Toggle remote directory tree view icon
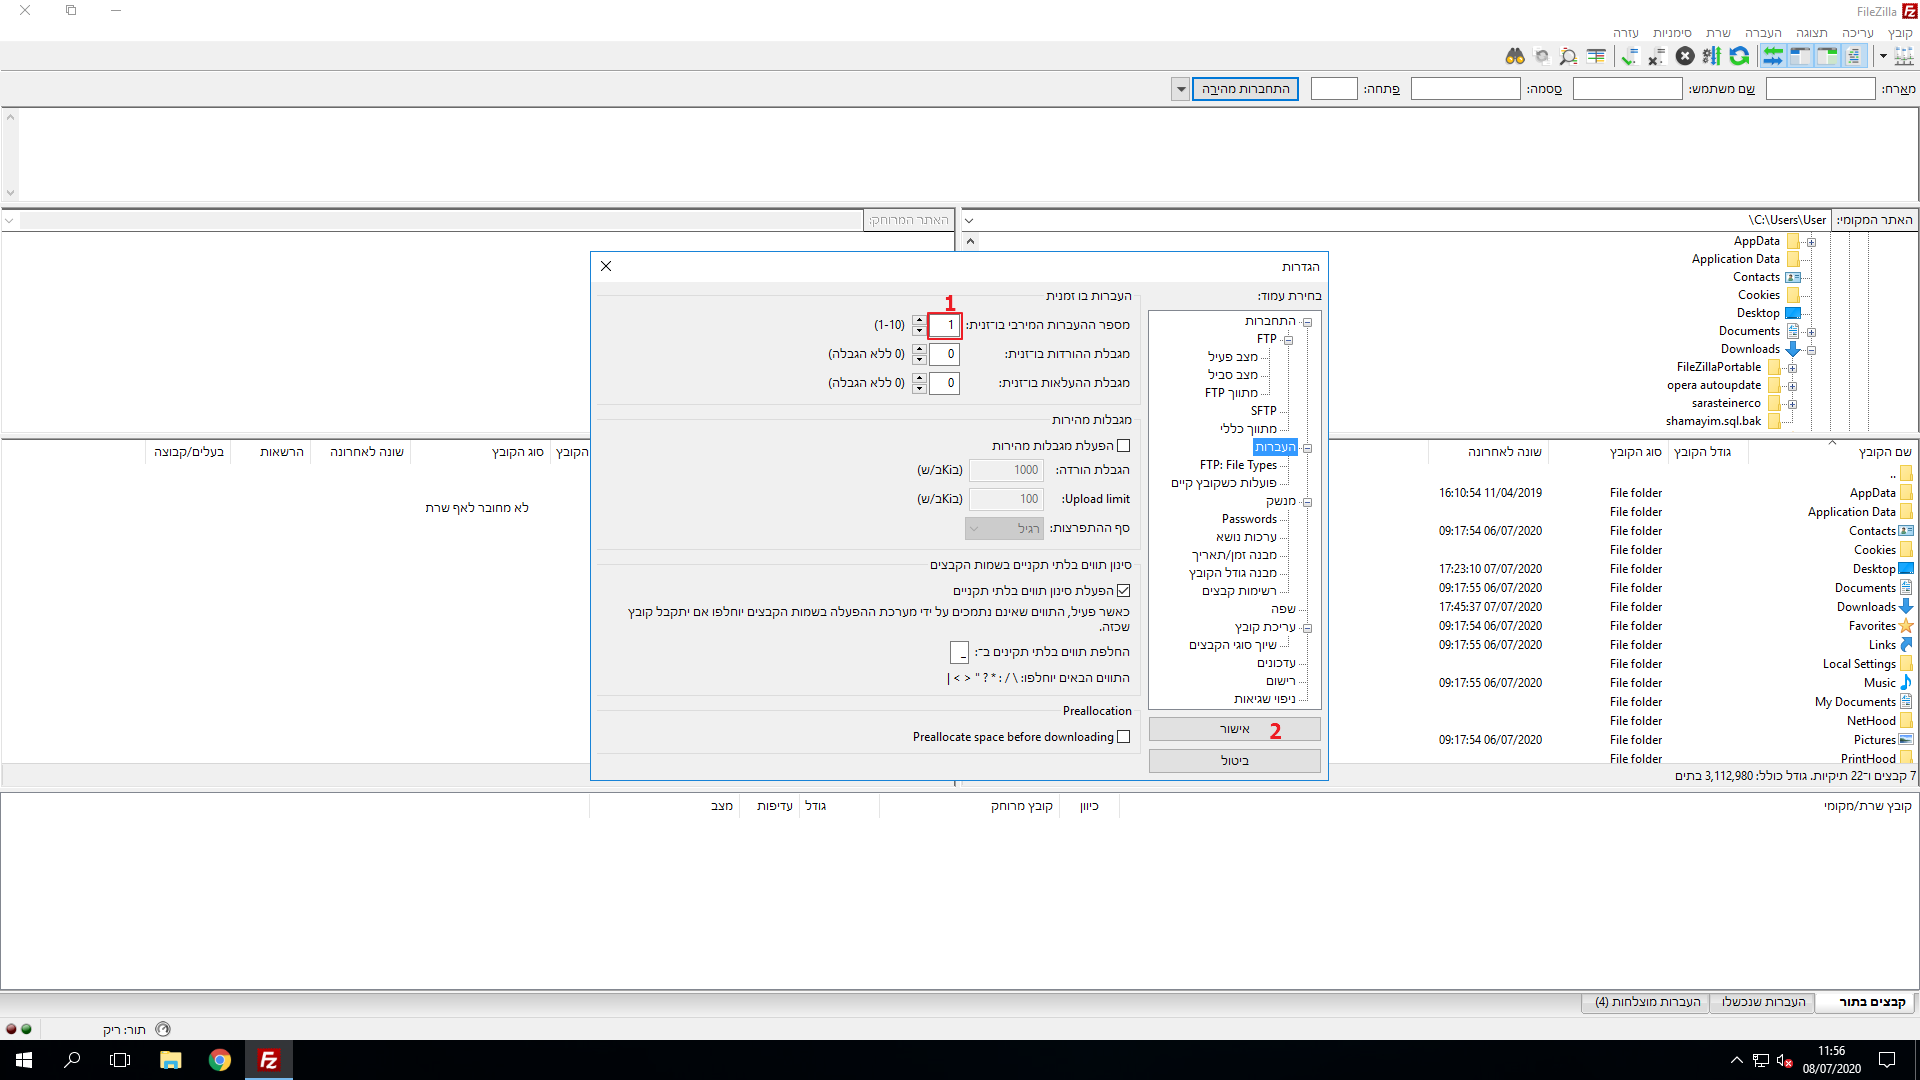 tap(1800, 56)
